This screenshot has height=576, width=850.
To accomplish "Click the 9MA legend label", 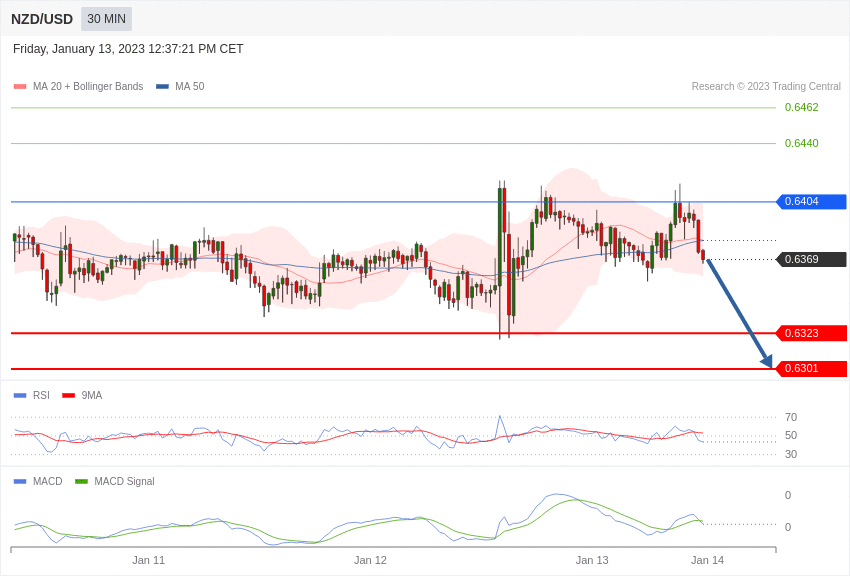I will (x=92, y=396).
